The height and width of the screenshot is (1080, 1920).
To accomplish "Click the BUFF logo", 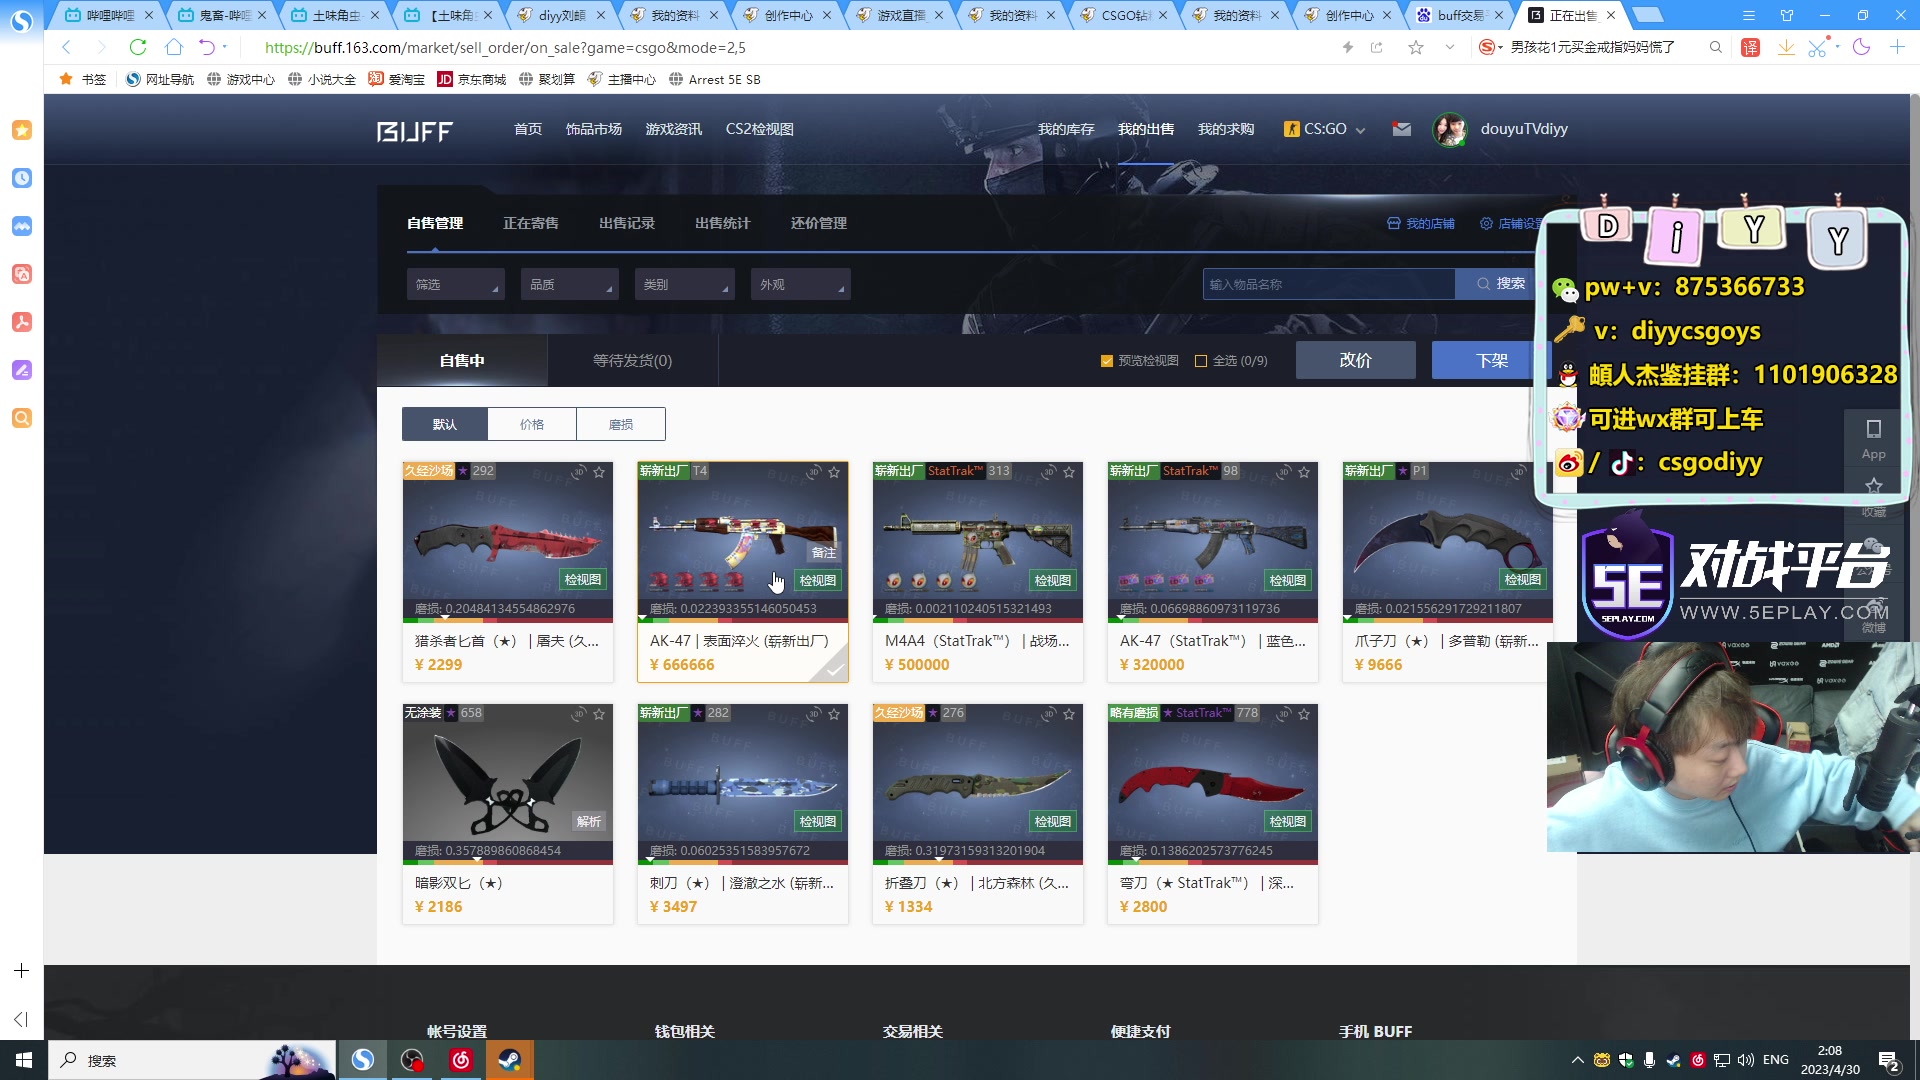I will [414, 131].
